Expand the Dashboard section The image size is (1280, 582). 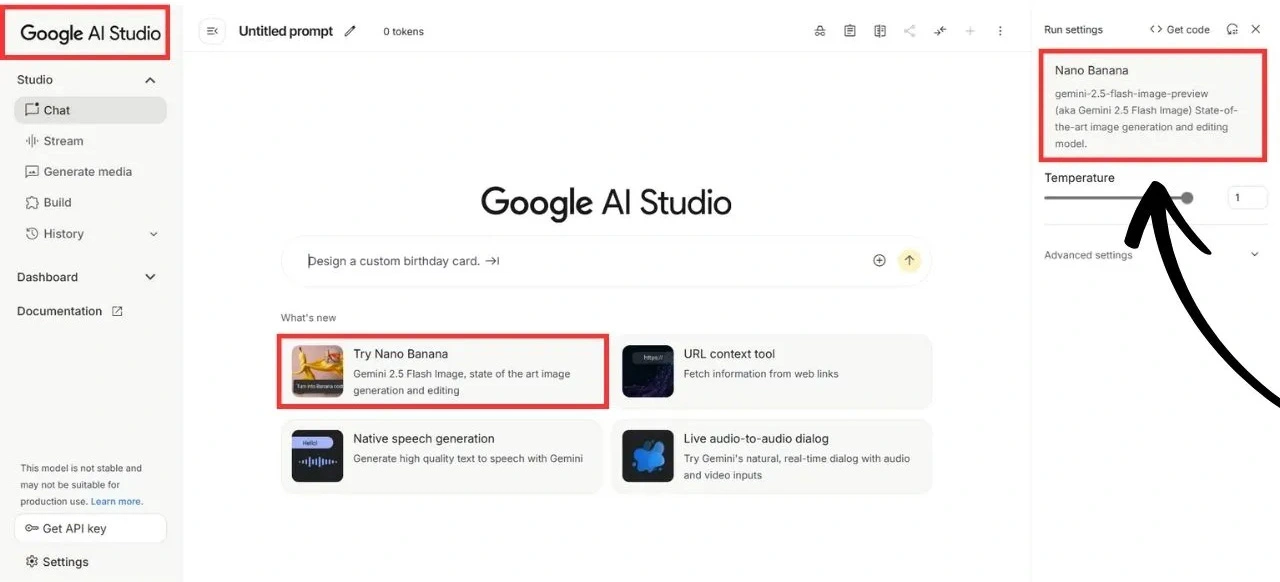coord(150,277)
